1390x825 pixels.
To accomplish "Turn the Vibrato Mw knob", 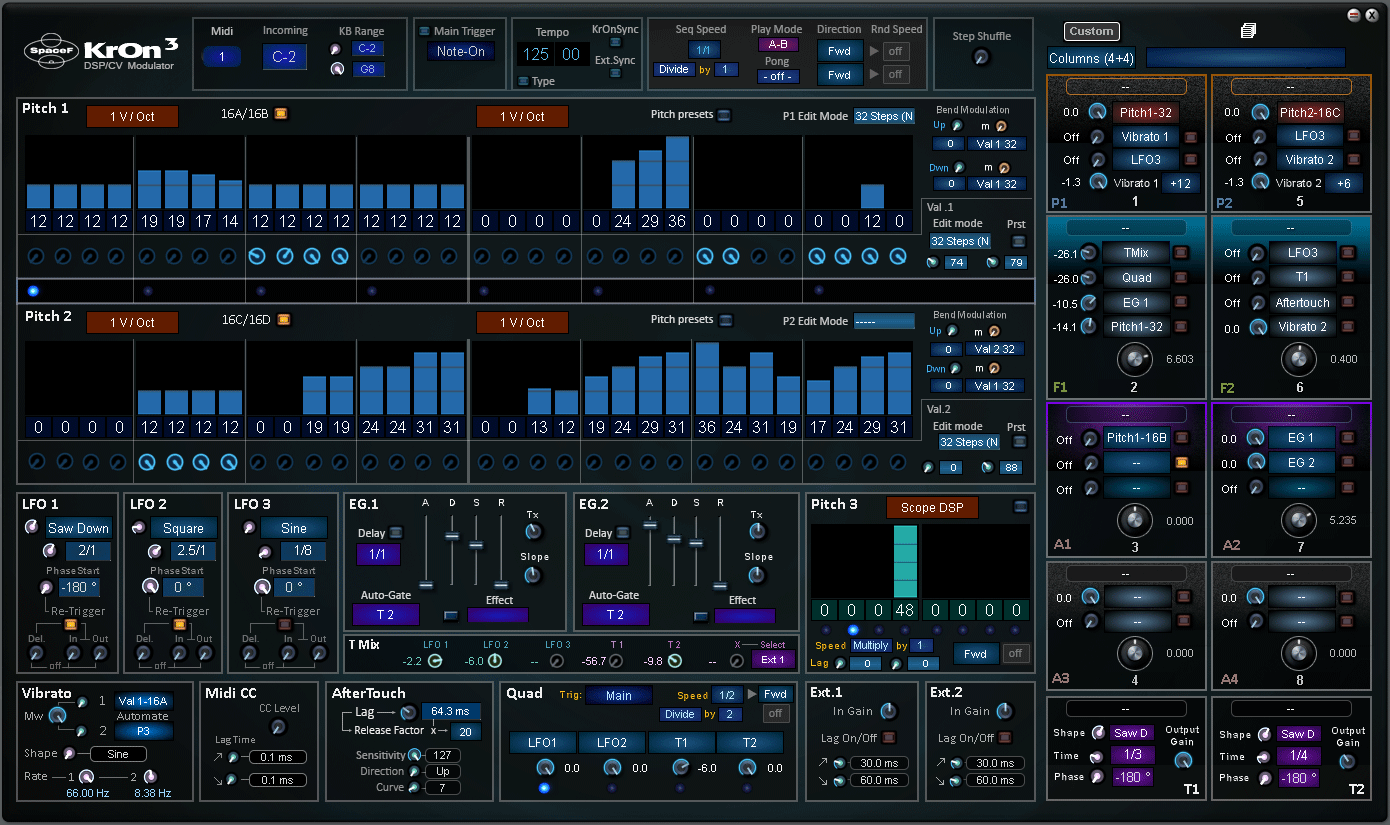I will 57,716.
